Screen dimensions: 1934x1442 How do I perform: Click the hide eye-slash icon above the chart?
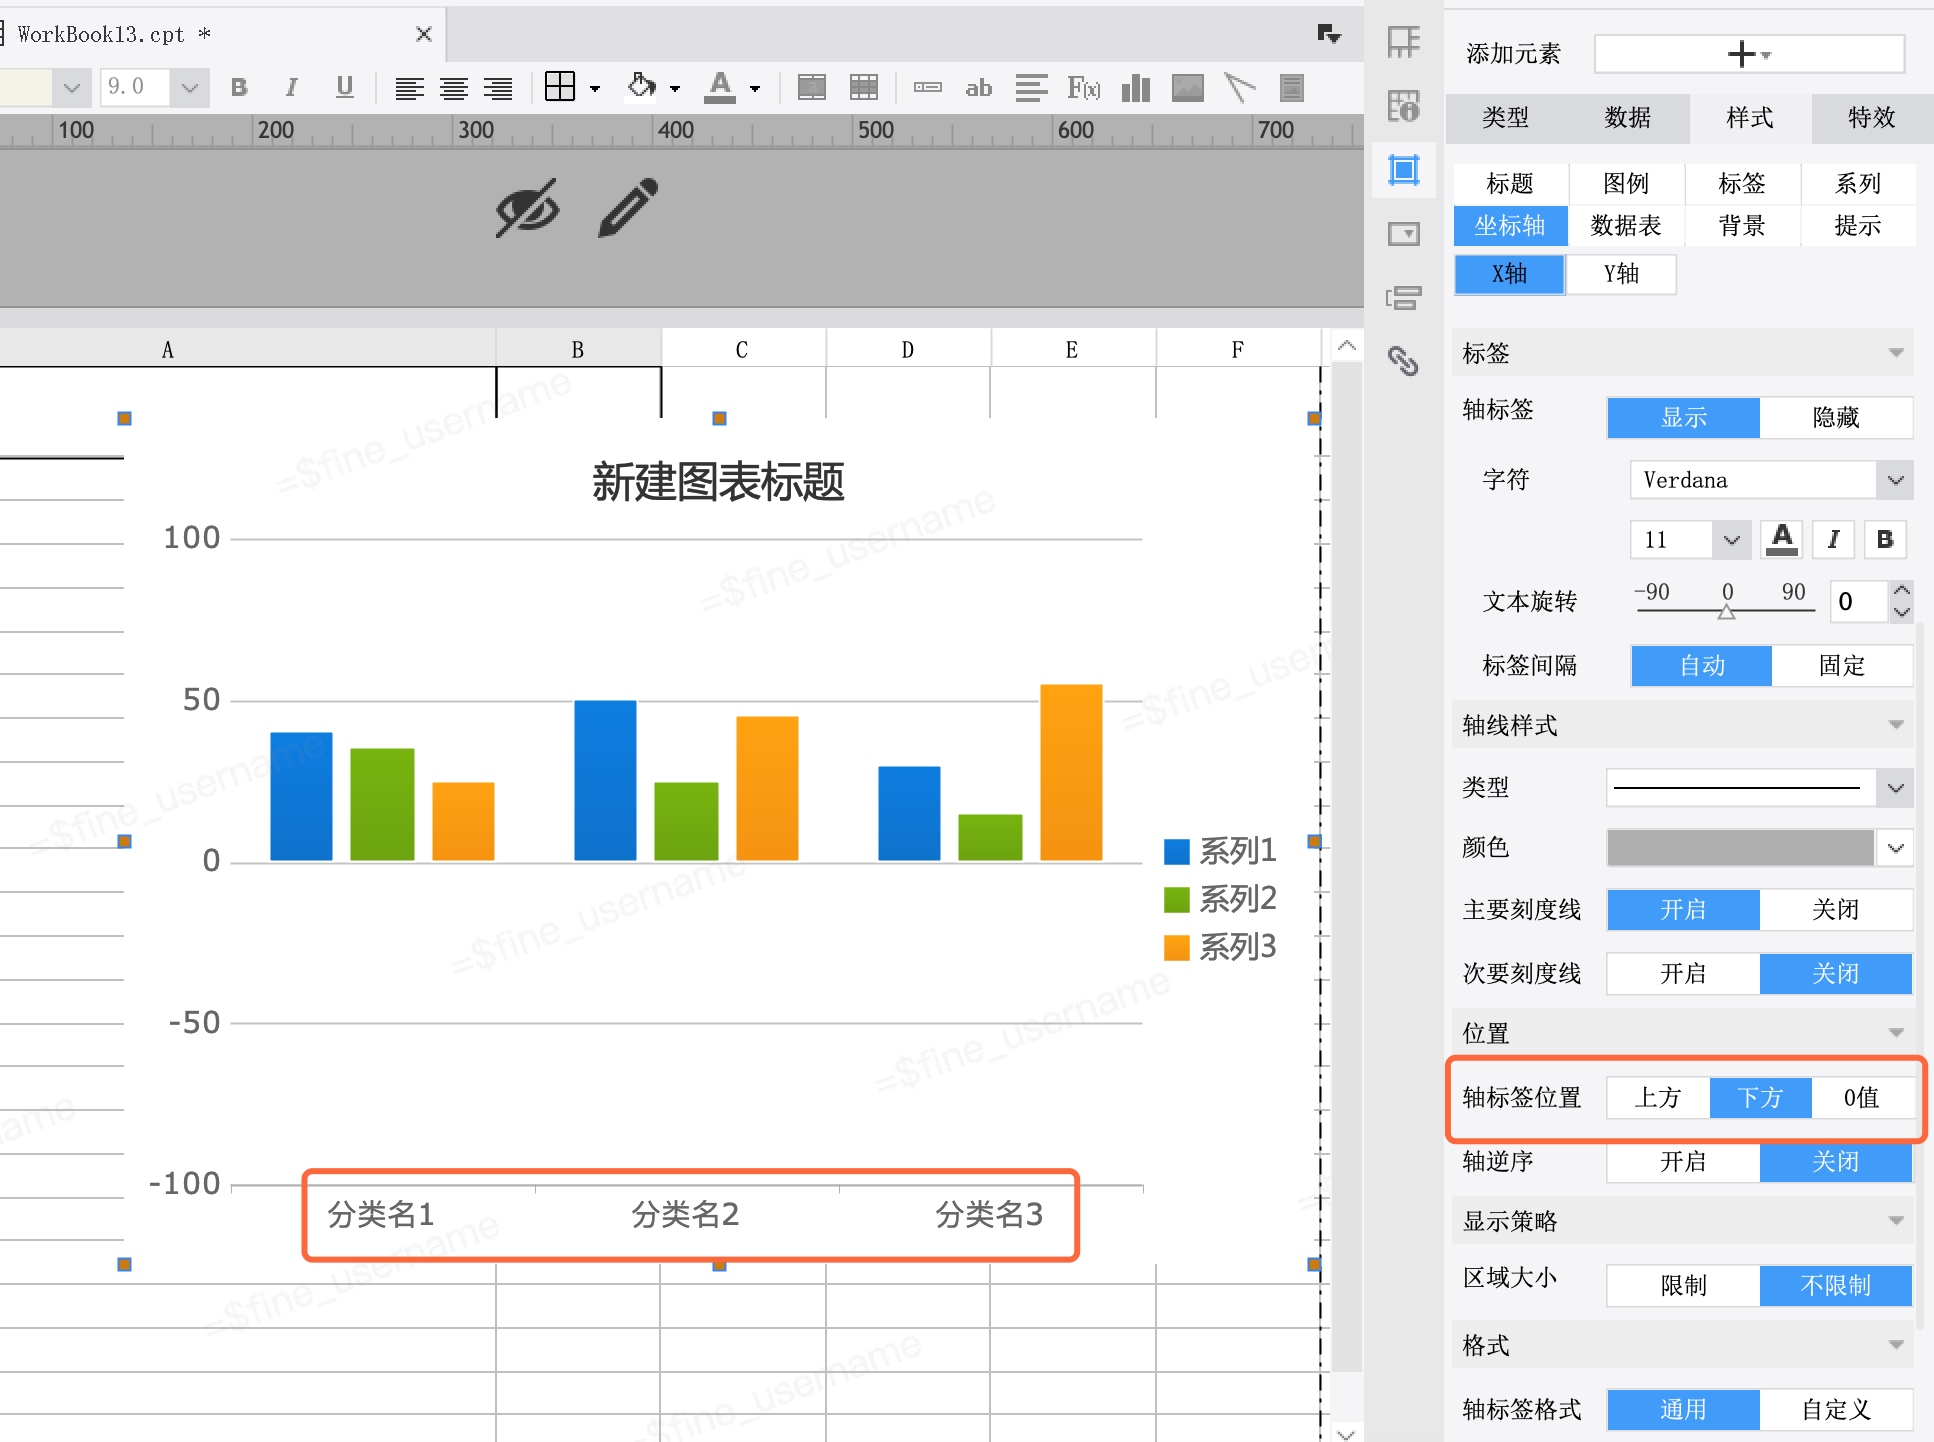(528, 208)
